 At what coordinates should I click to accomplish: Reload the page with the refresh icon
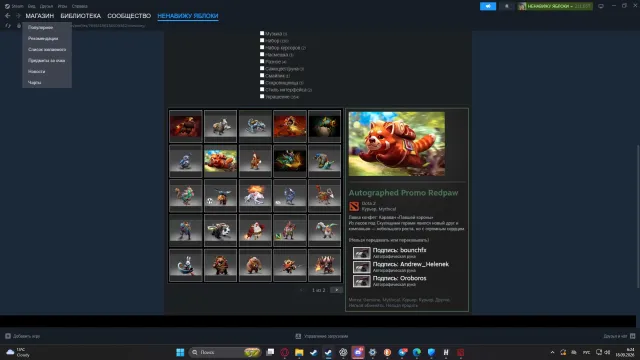tap(8, 26)
